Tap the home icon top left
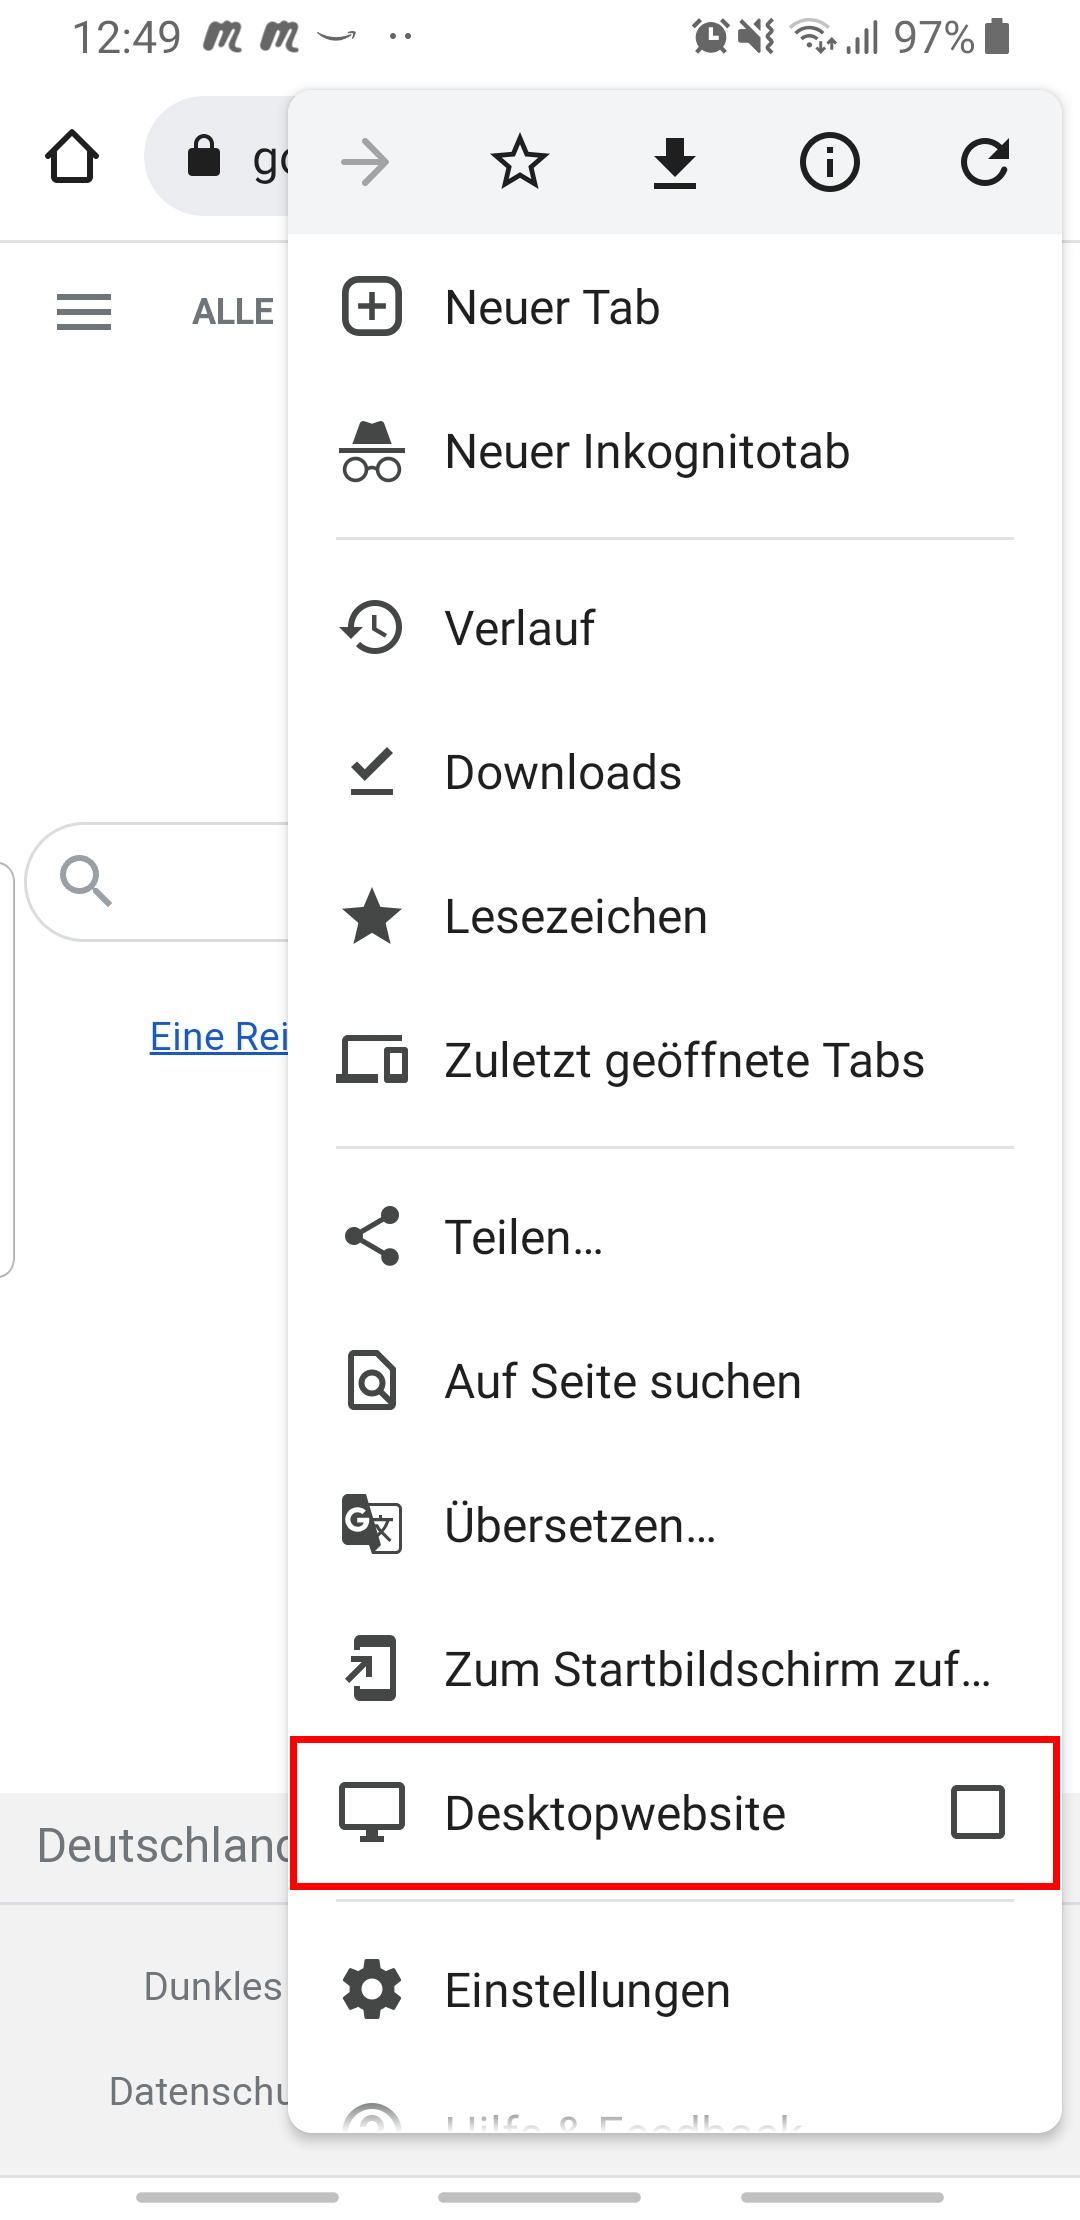 73,157
